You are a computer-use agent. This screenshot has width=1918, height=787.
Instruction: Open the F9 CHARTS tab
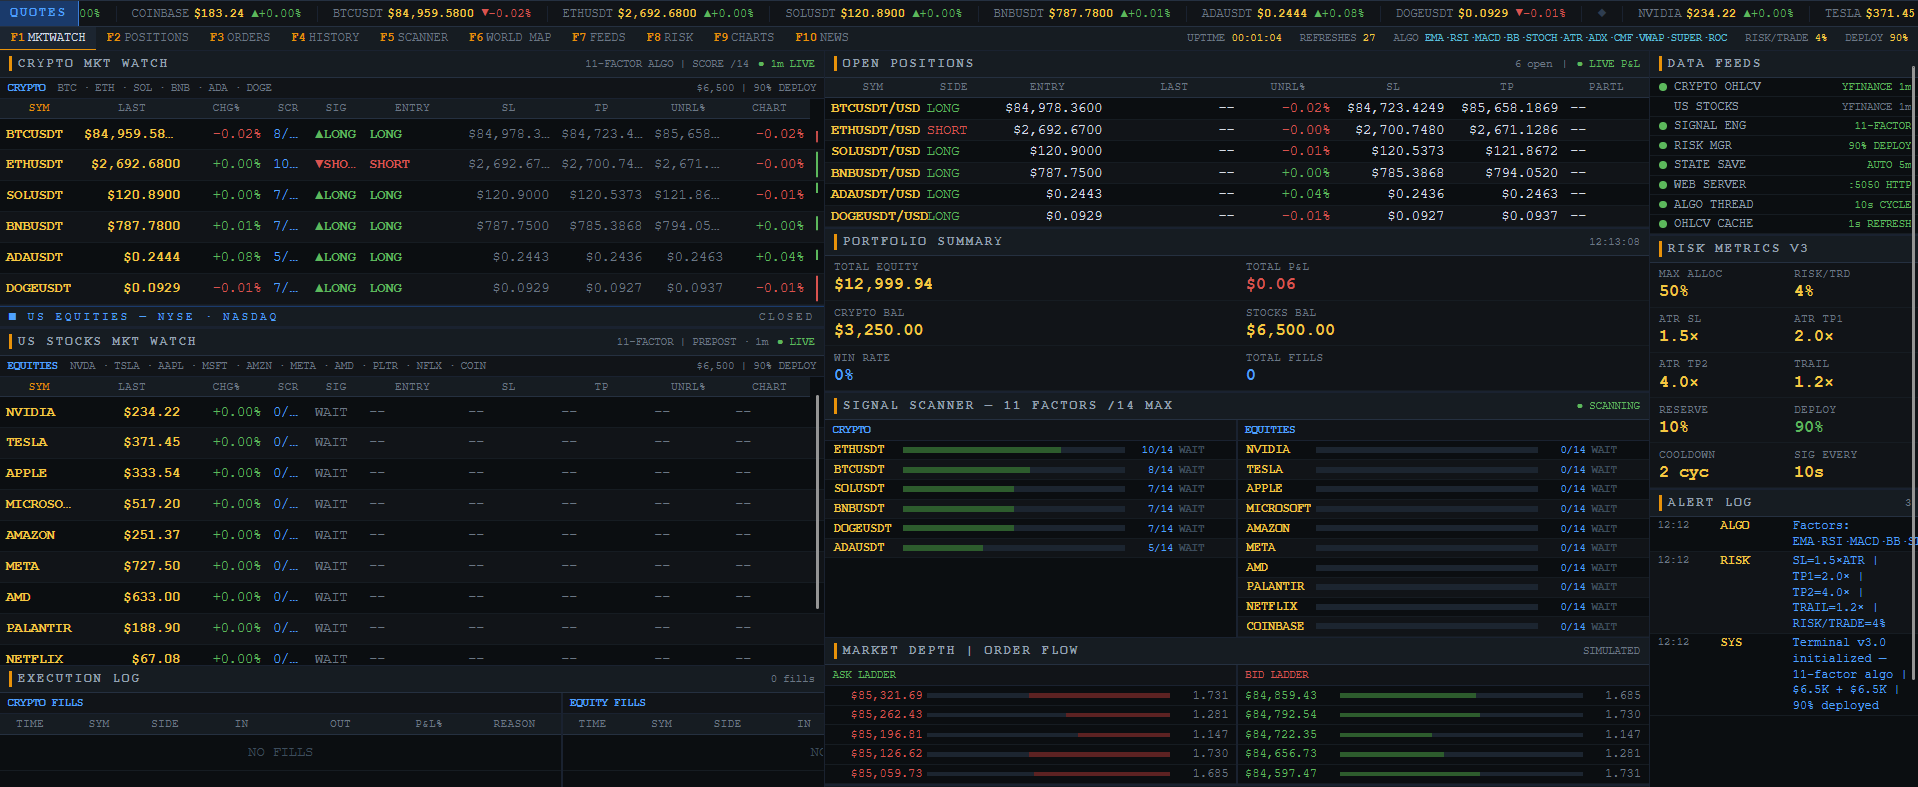pos(744,37)
